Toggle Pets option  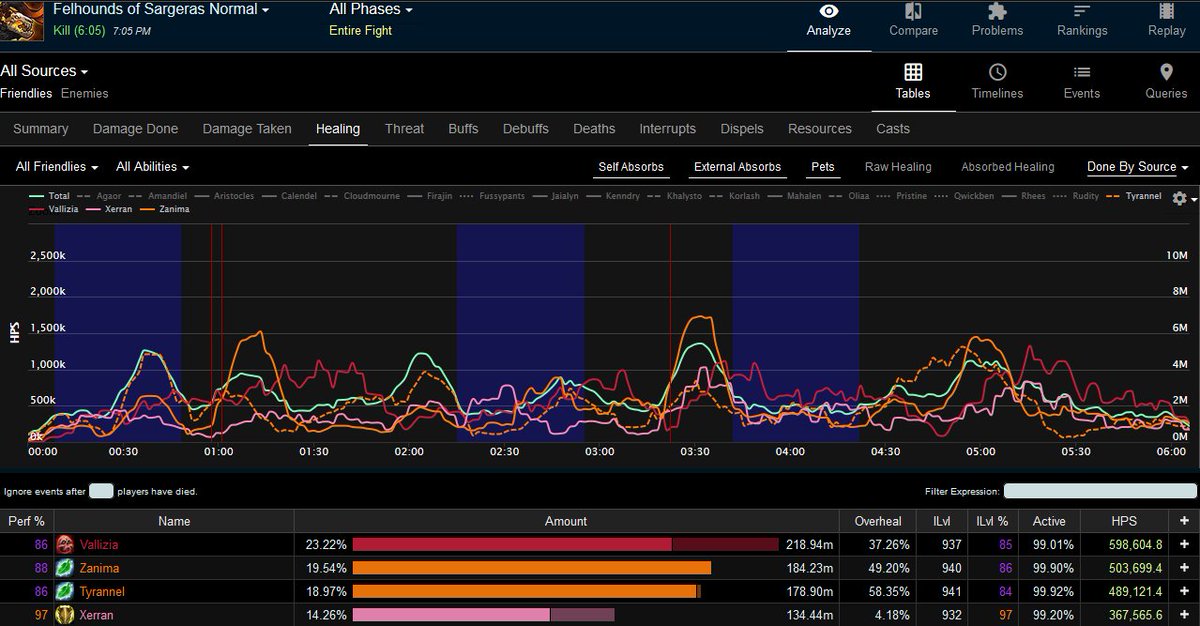point(823,167)
